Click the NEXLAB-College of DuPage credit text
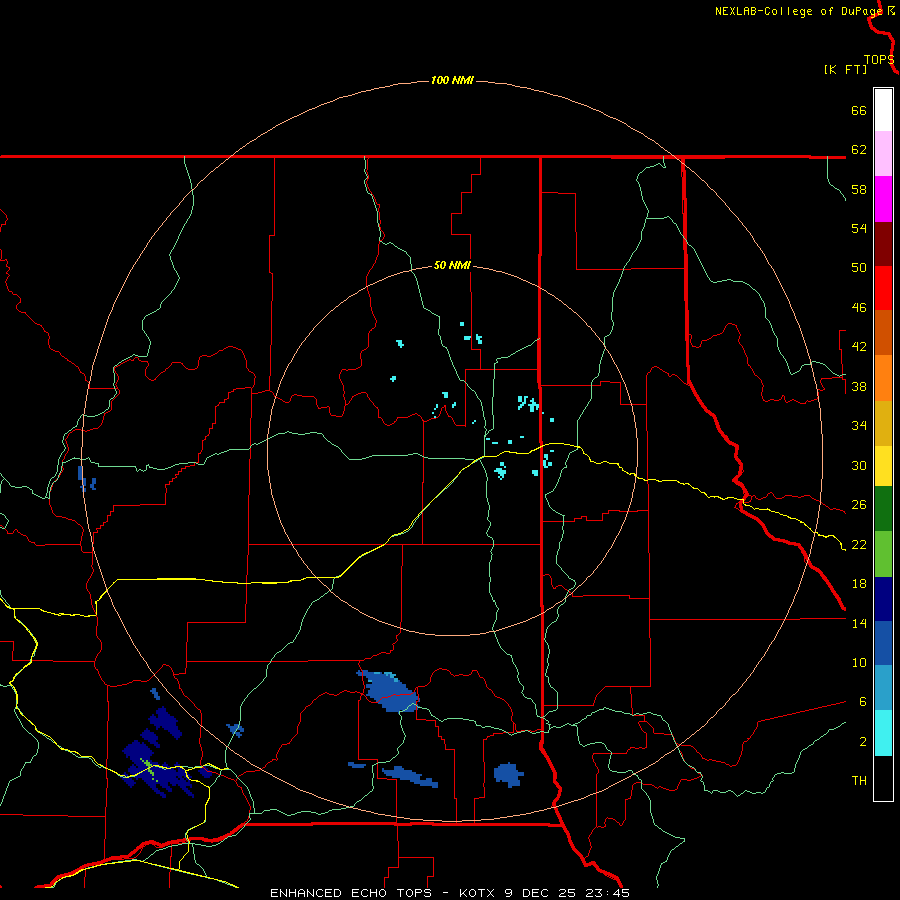The width and height of the screenshot is (900, 900). [798, 11]
